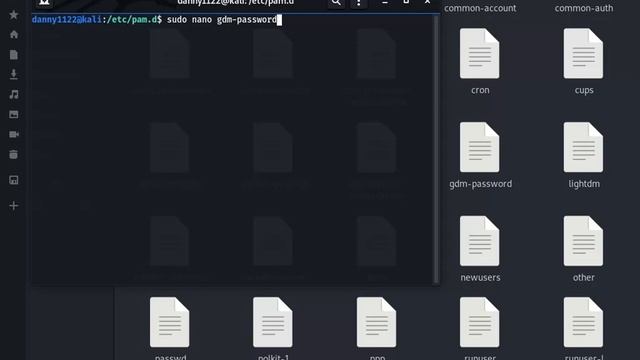Select the runuser file icon

[480, 322]
